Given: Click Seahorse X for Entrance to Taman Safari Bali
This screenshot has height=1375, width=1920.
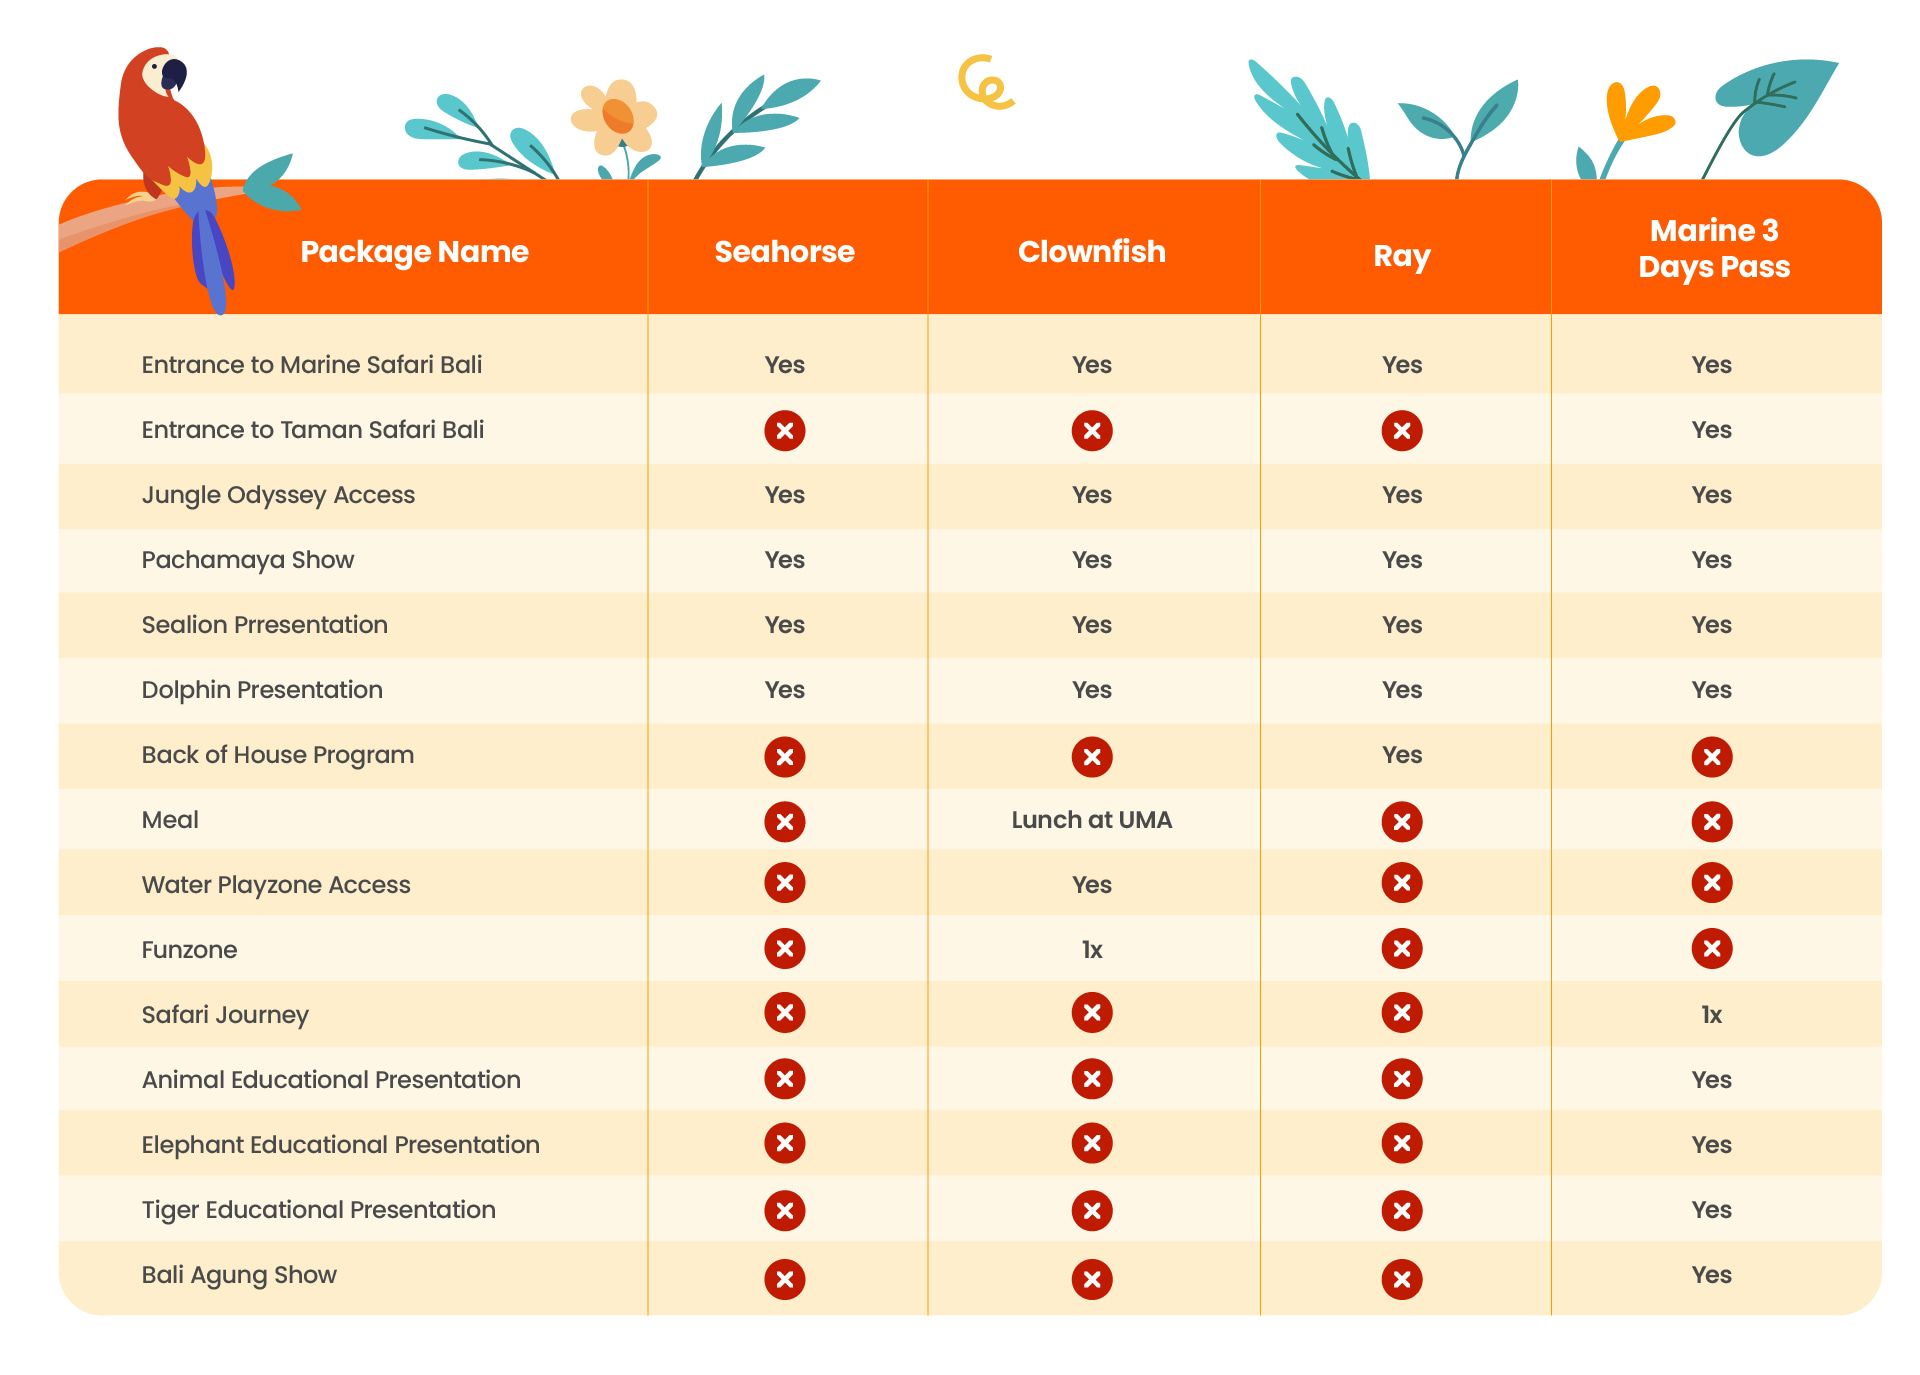Looking at the screenshot, I should coord(784,431).
